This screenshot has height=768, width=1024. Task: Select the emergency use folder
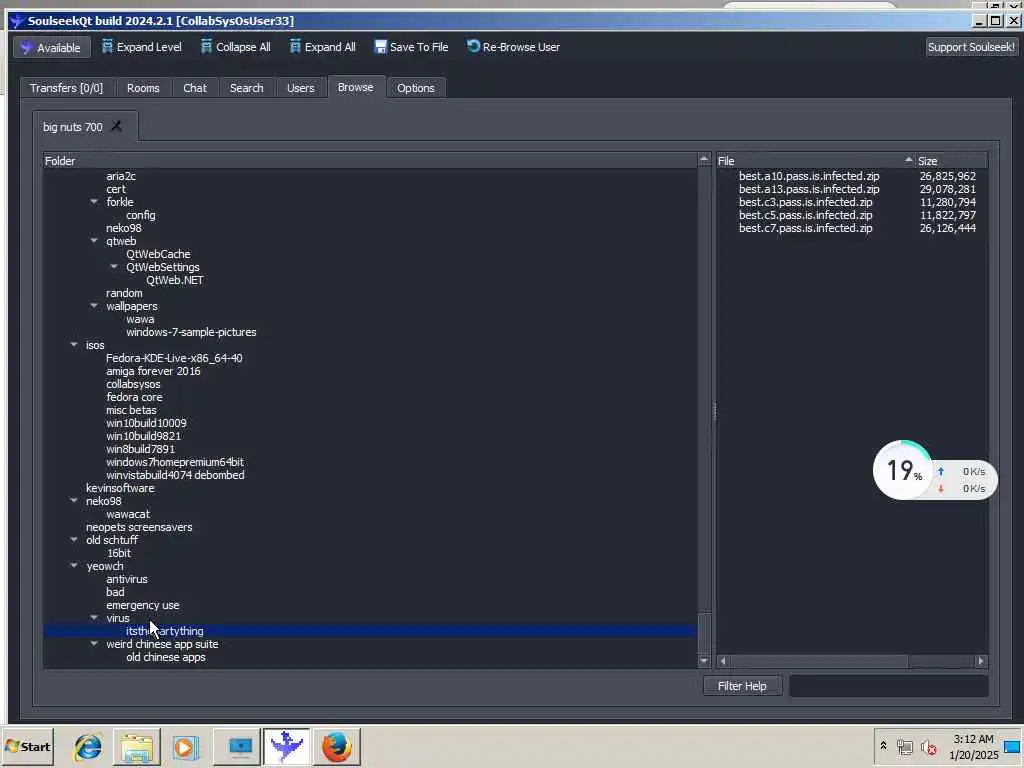click(142, 605)
